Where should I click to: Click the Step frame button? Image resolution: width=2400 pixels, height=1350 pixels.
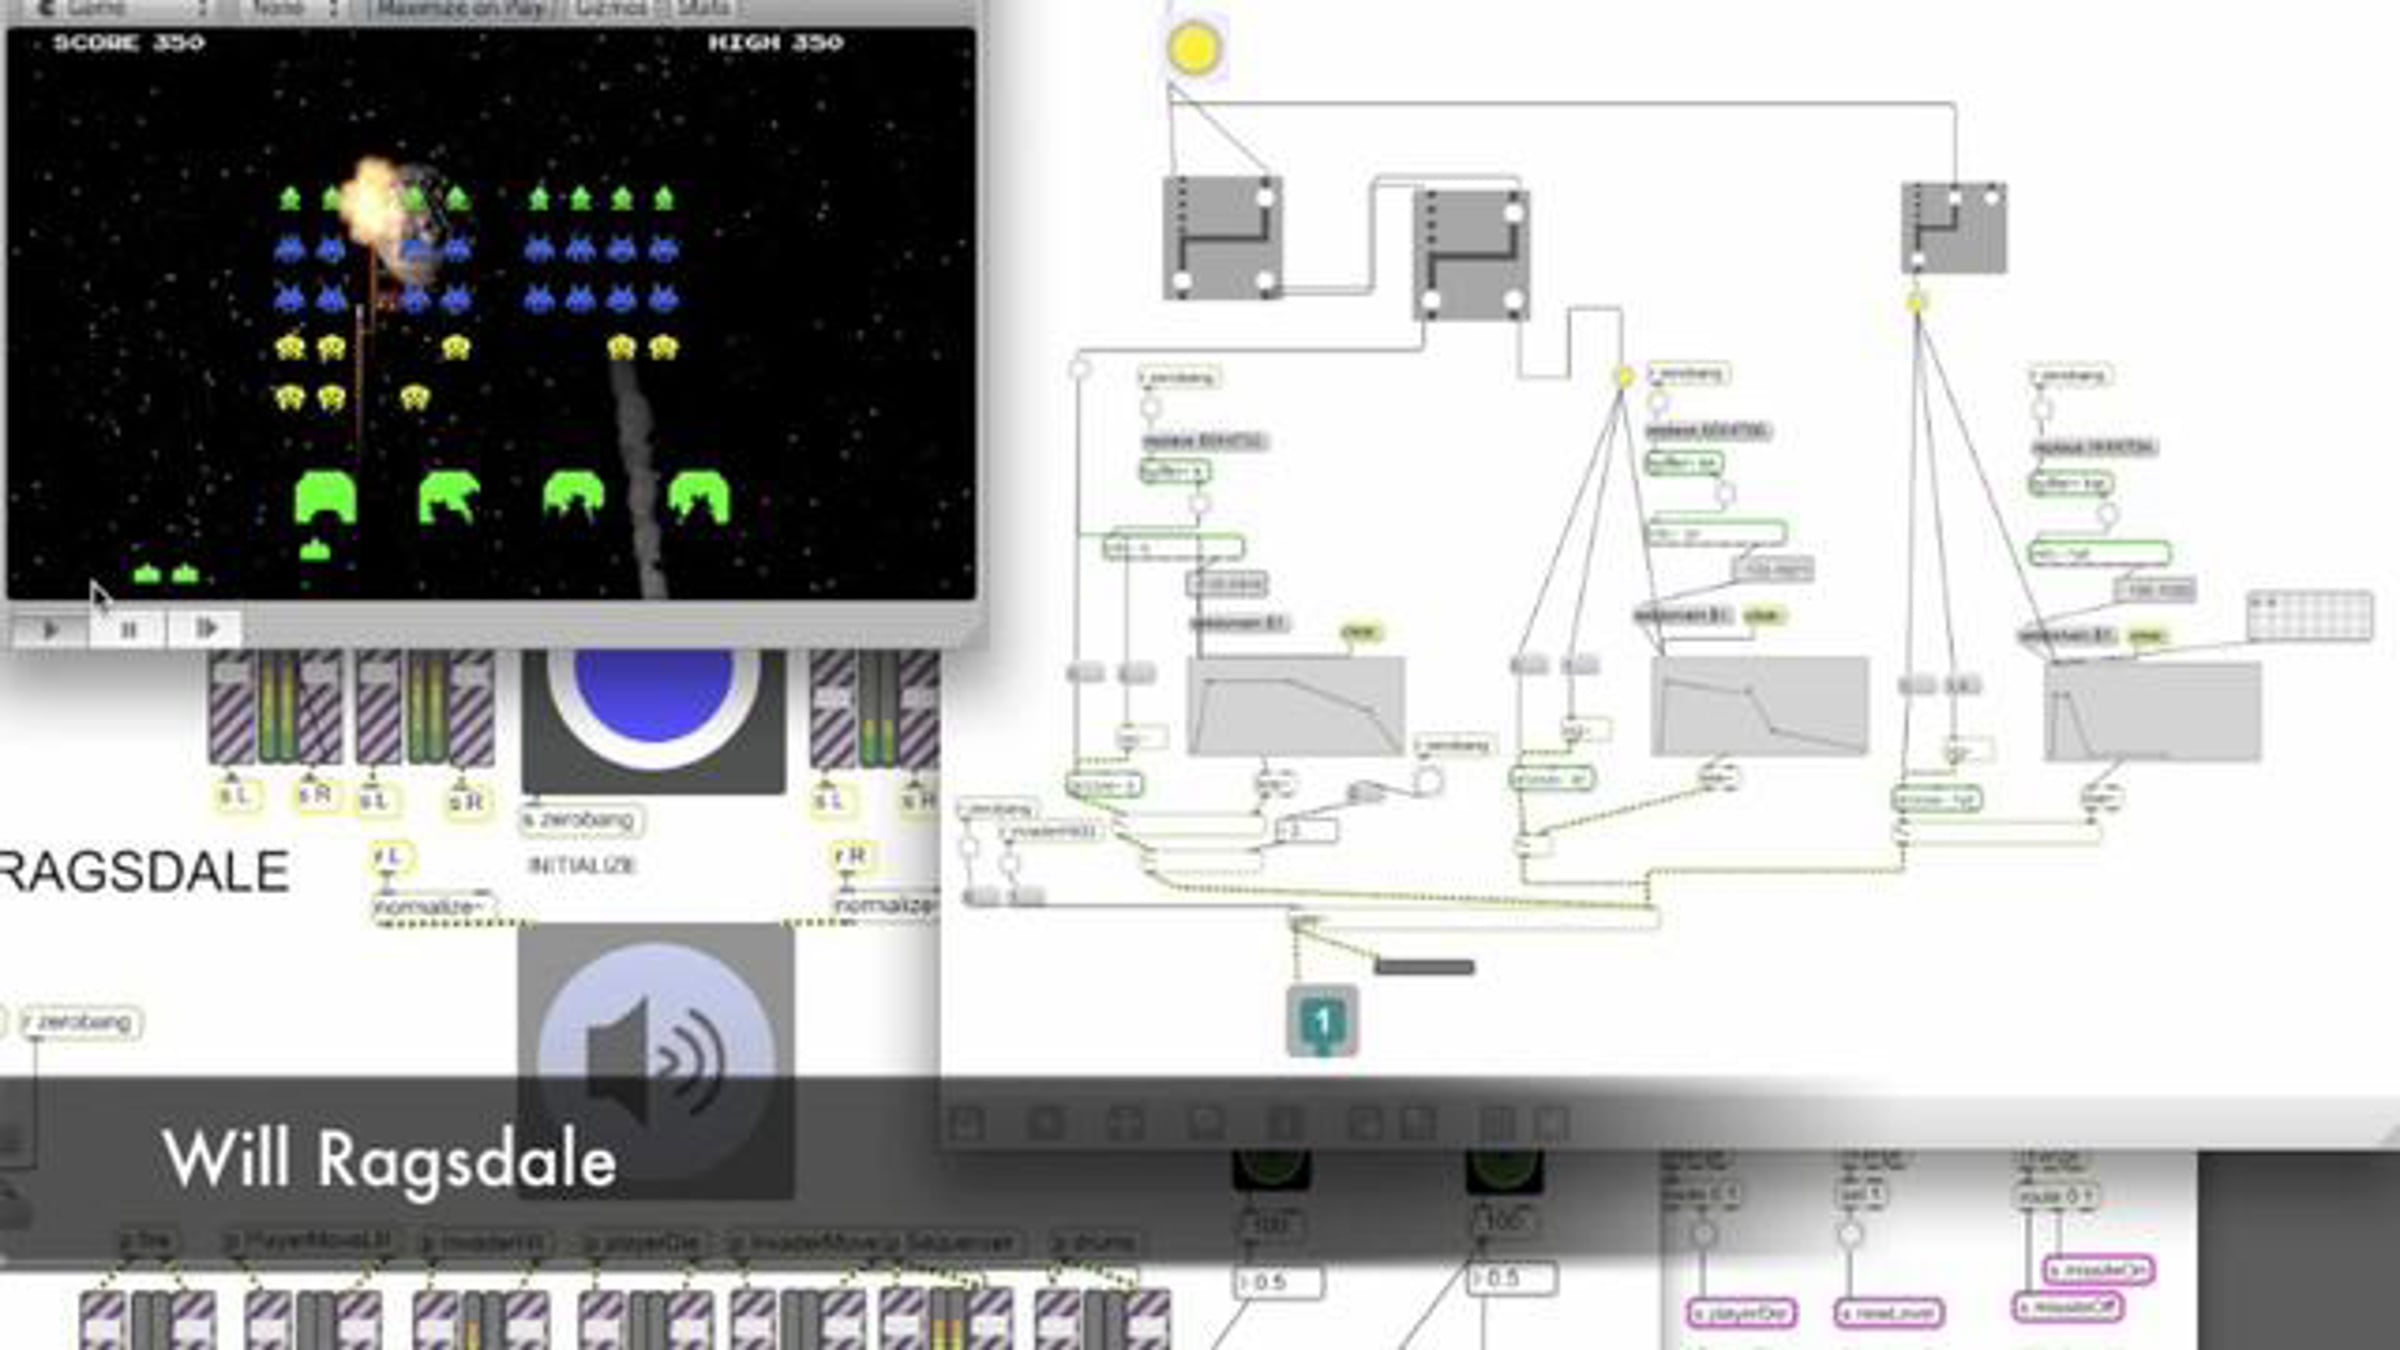point(206,629)
